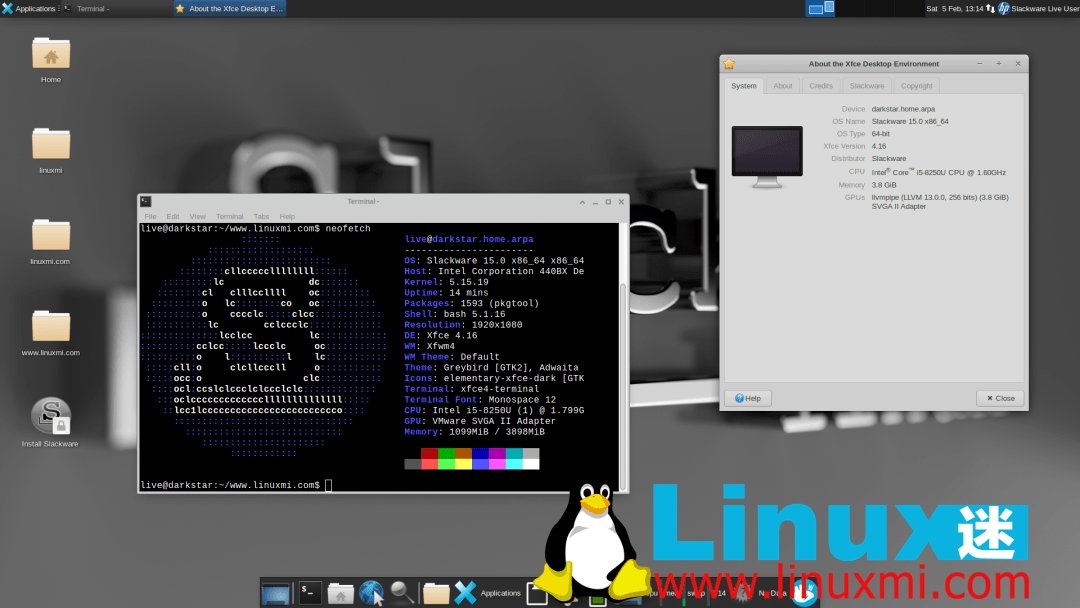1080x608 pixels.
Task: Switch to the Slackware tab in About dialog
Action: [x=867, y=86]
